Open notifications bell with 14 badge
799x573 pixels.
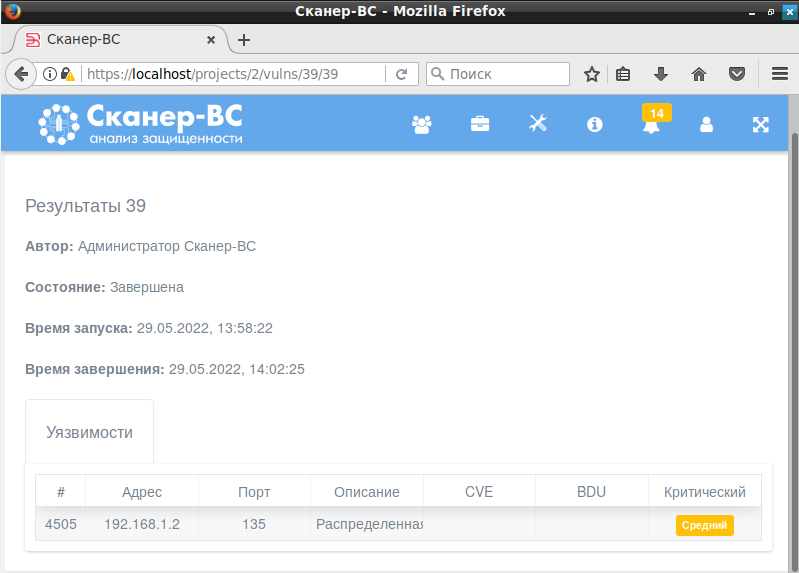point(654,119)
